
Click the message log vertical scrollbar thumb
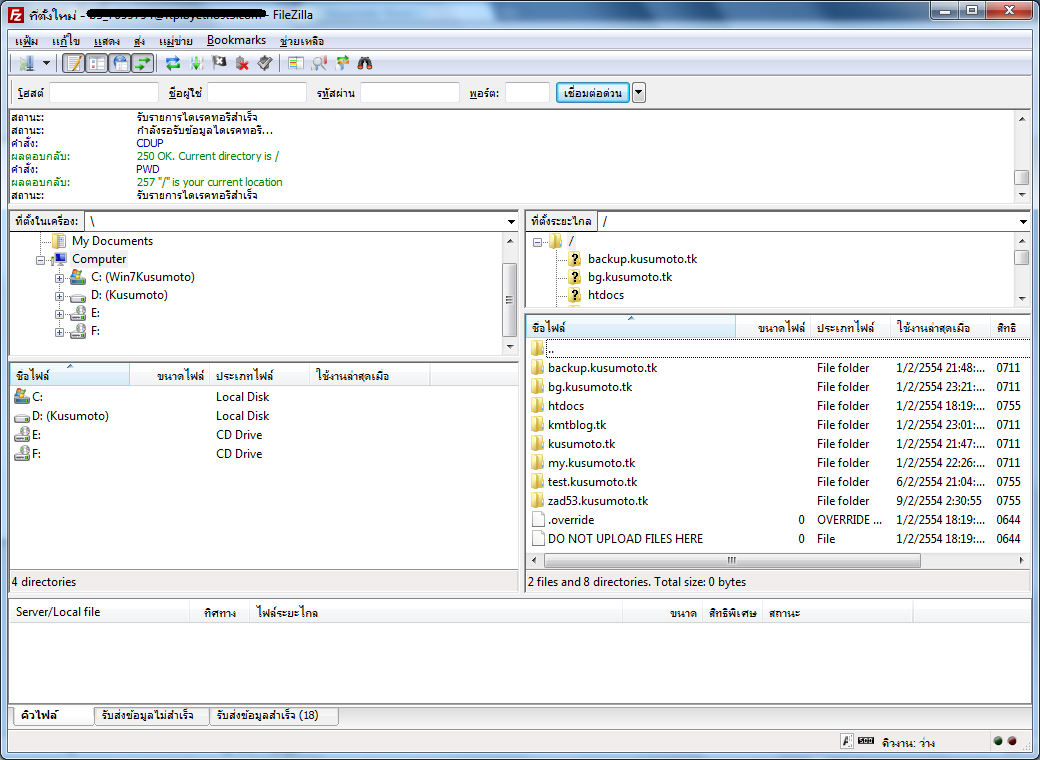coord(1021,178)
